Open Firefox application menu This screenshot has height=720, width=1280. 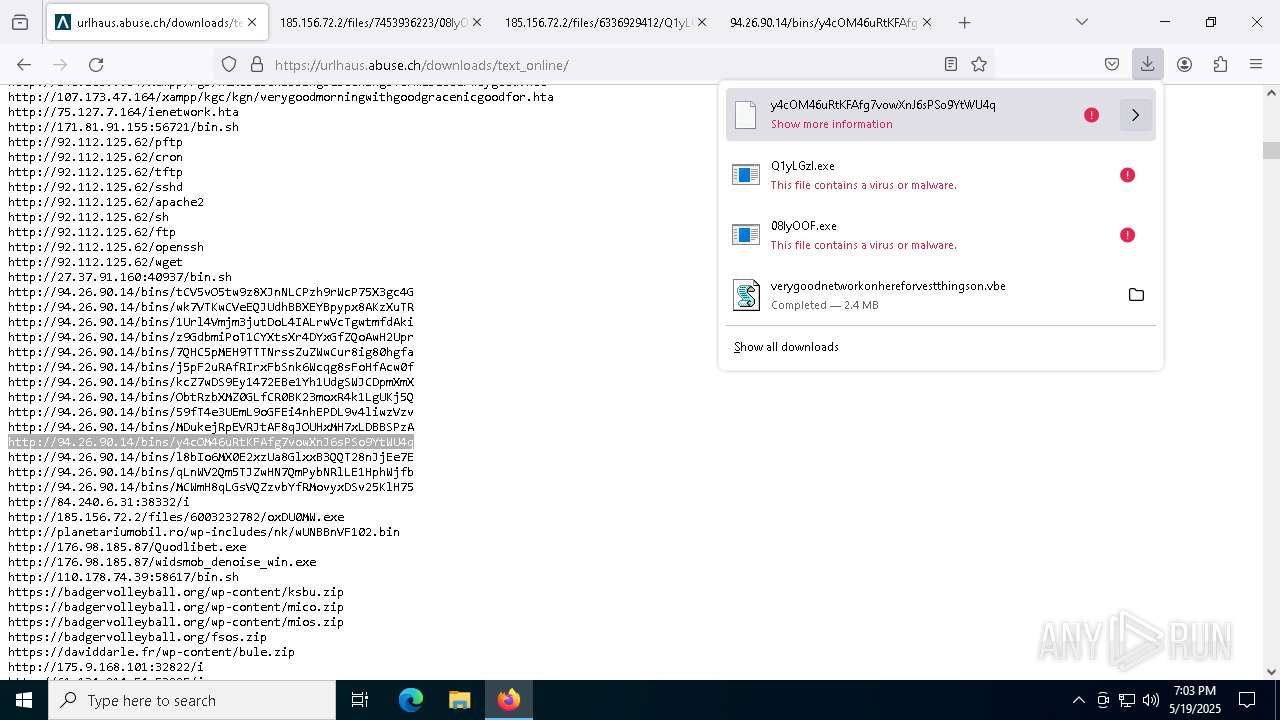(1256, 65)
